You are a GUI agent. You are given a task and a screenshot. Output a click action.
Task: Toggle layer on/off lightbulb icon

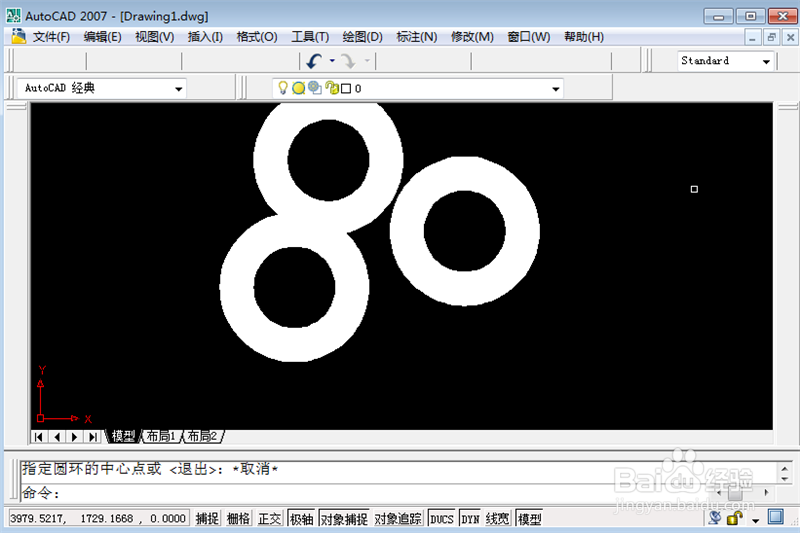[283, 88]
